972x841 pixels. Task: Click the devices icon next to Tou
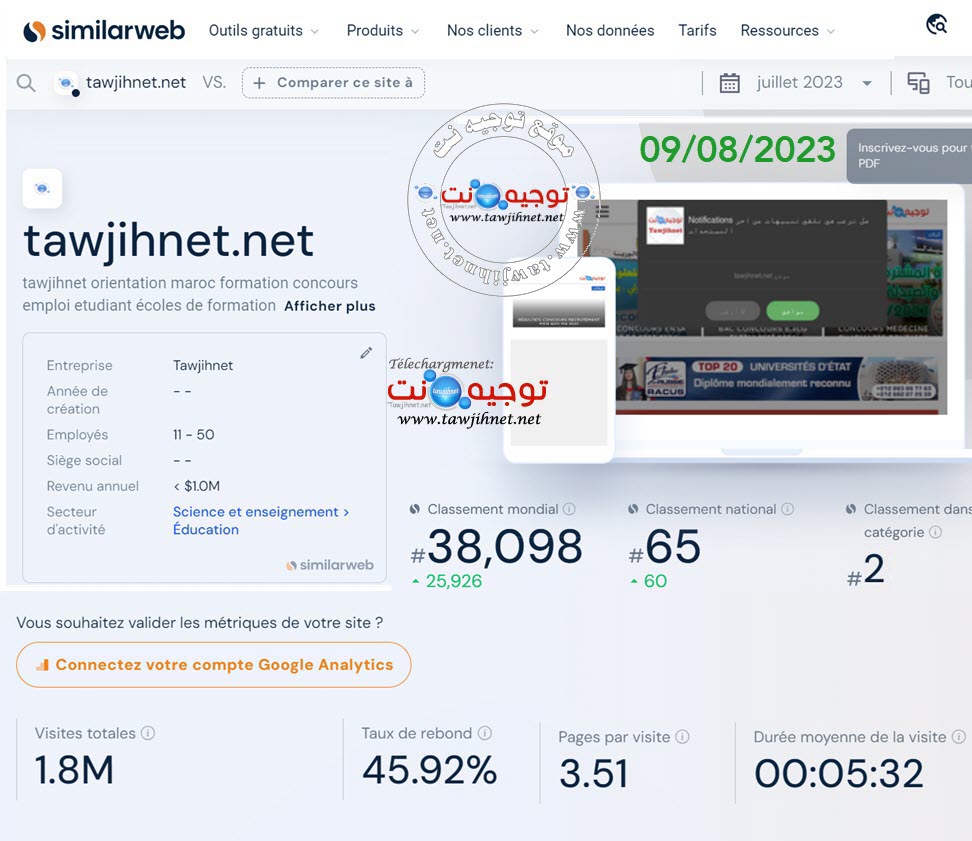tap(918, 82)
